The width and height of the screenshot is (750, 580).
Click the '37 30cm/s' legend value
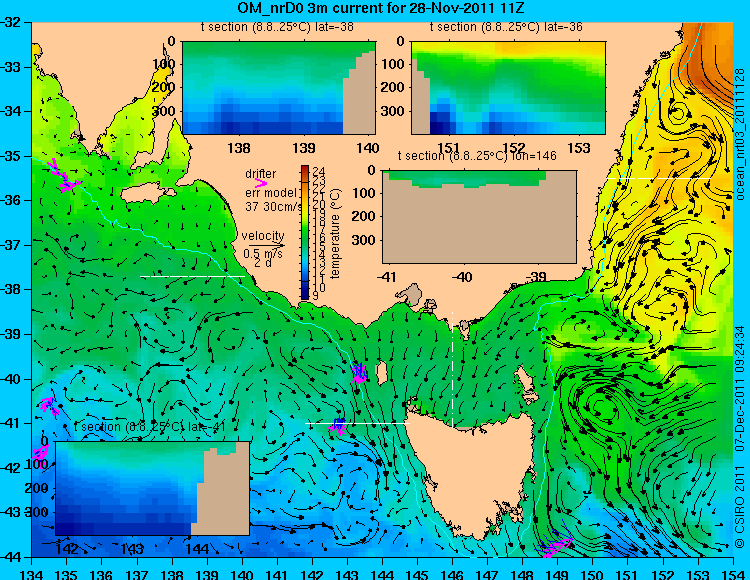coord(274,207)
